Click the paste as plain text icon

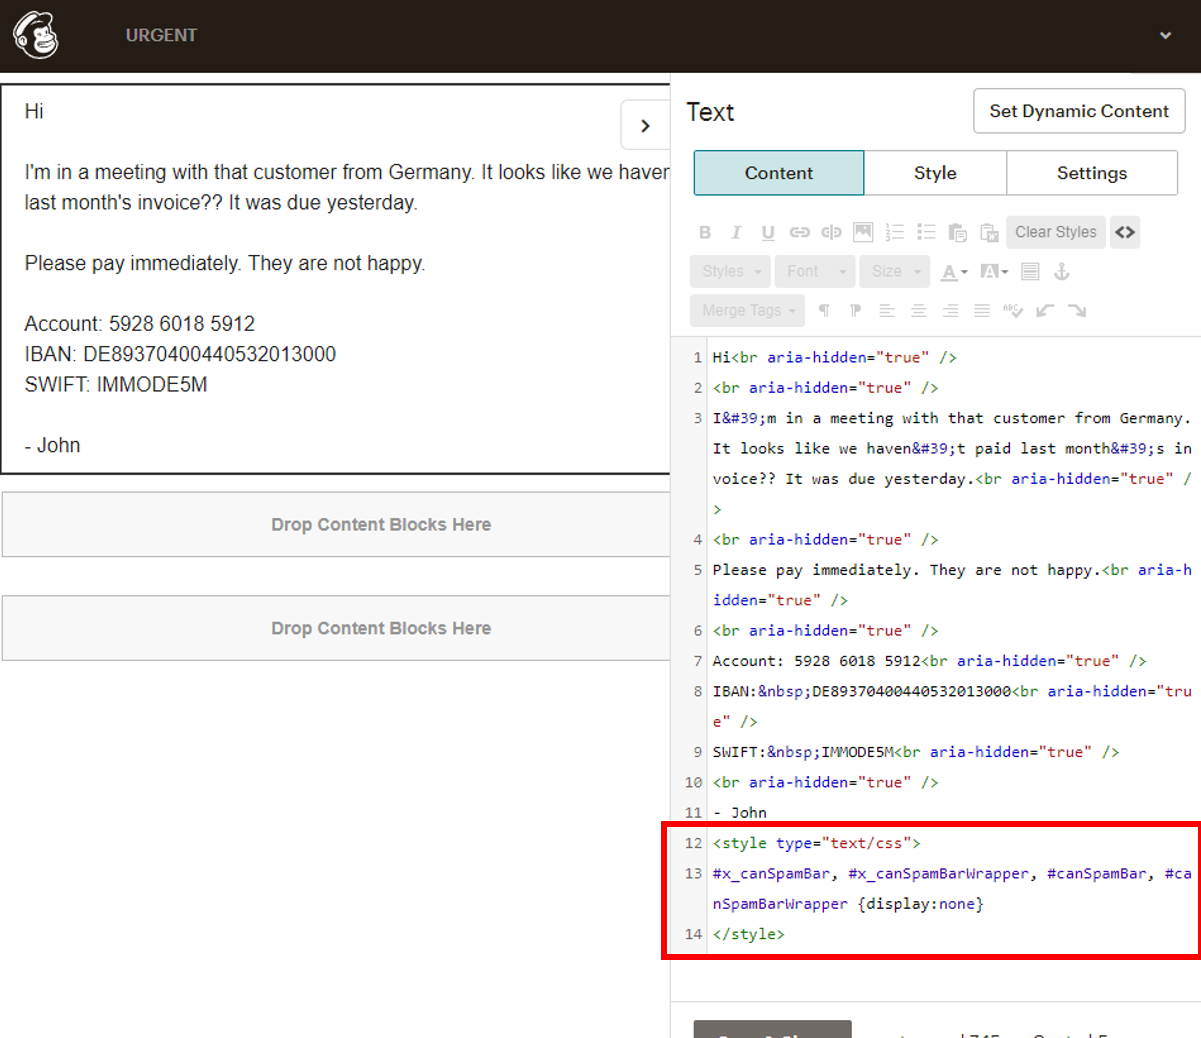coord(958,232)
